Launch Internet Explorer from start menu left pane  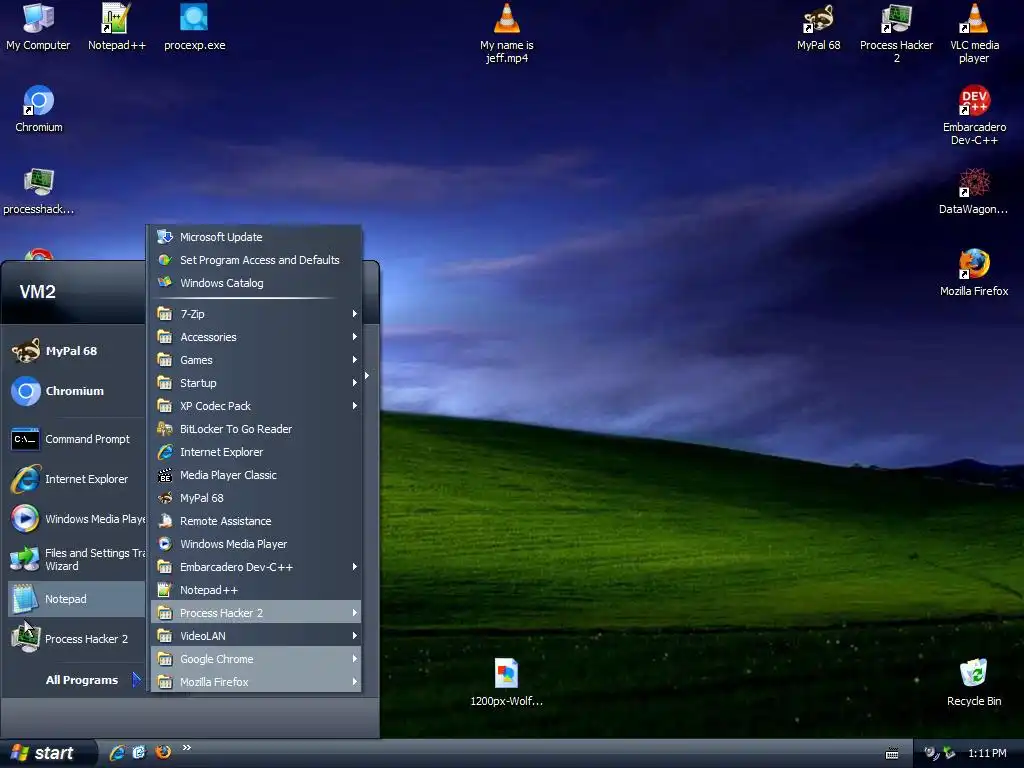pos(76,479)
